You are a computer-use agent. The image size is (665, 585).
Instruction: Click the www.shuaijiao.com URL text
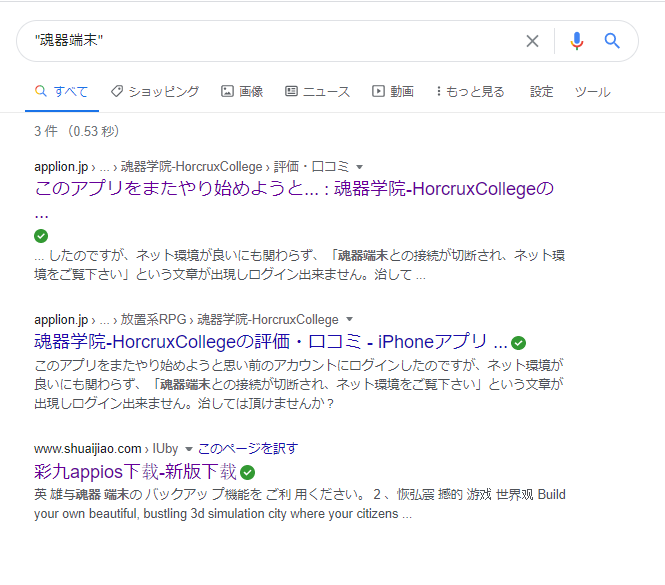coord(88,449)
